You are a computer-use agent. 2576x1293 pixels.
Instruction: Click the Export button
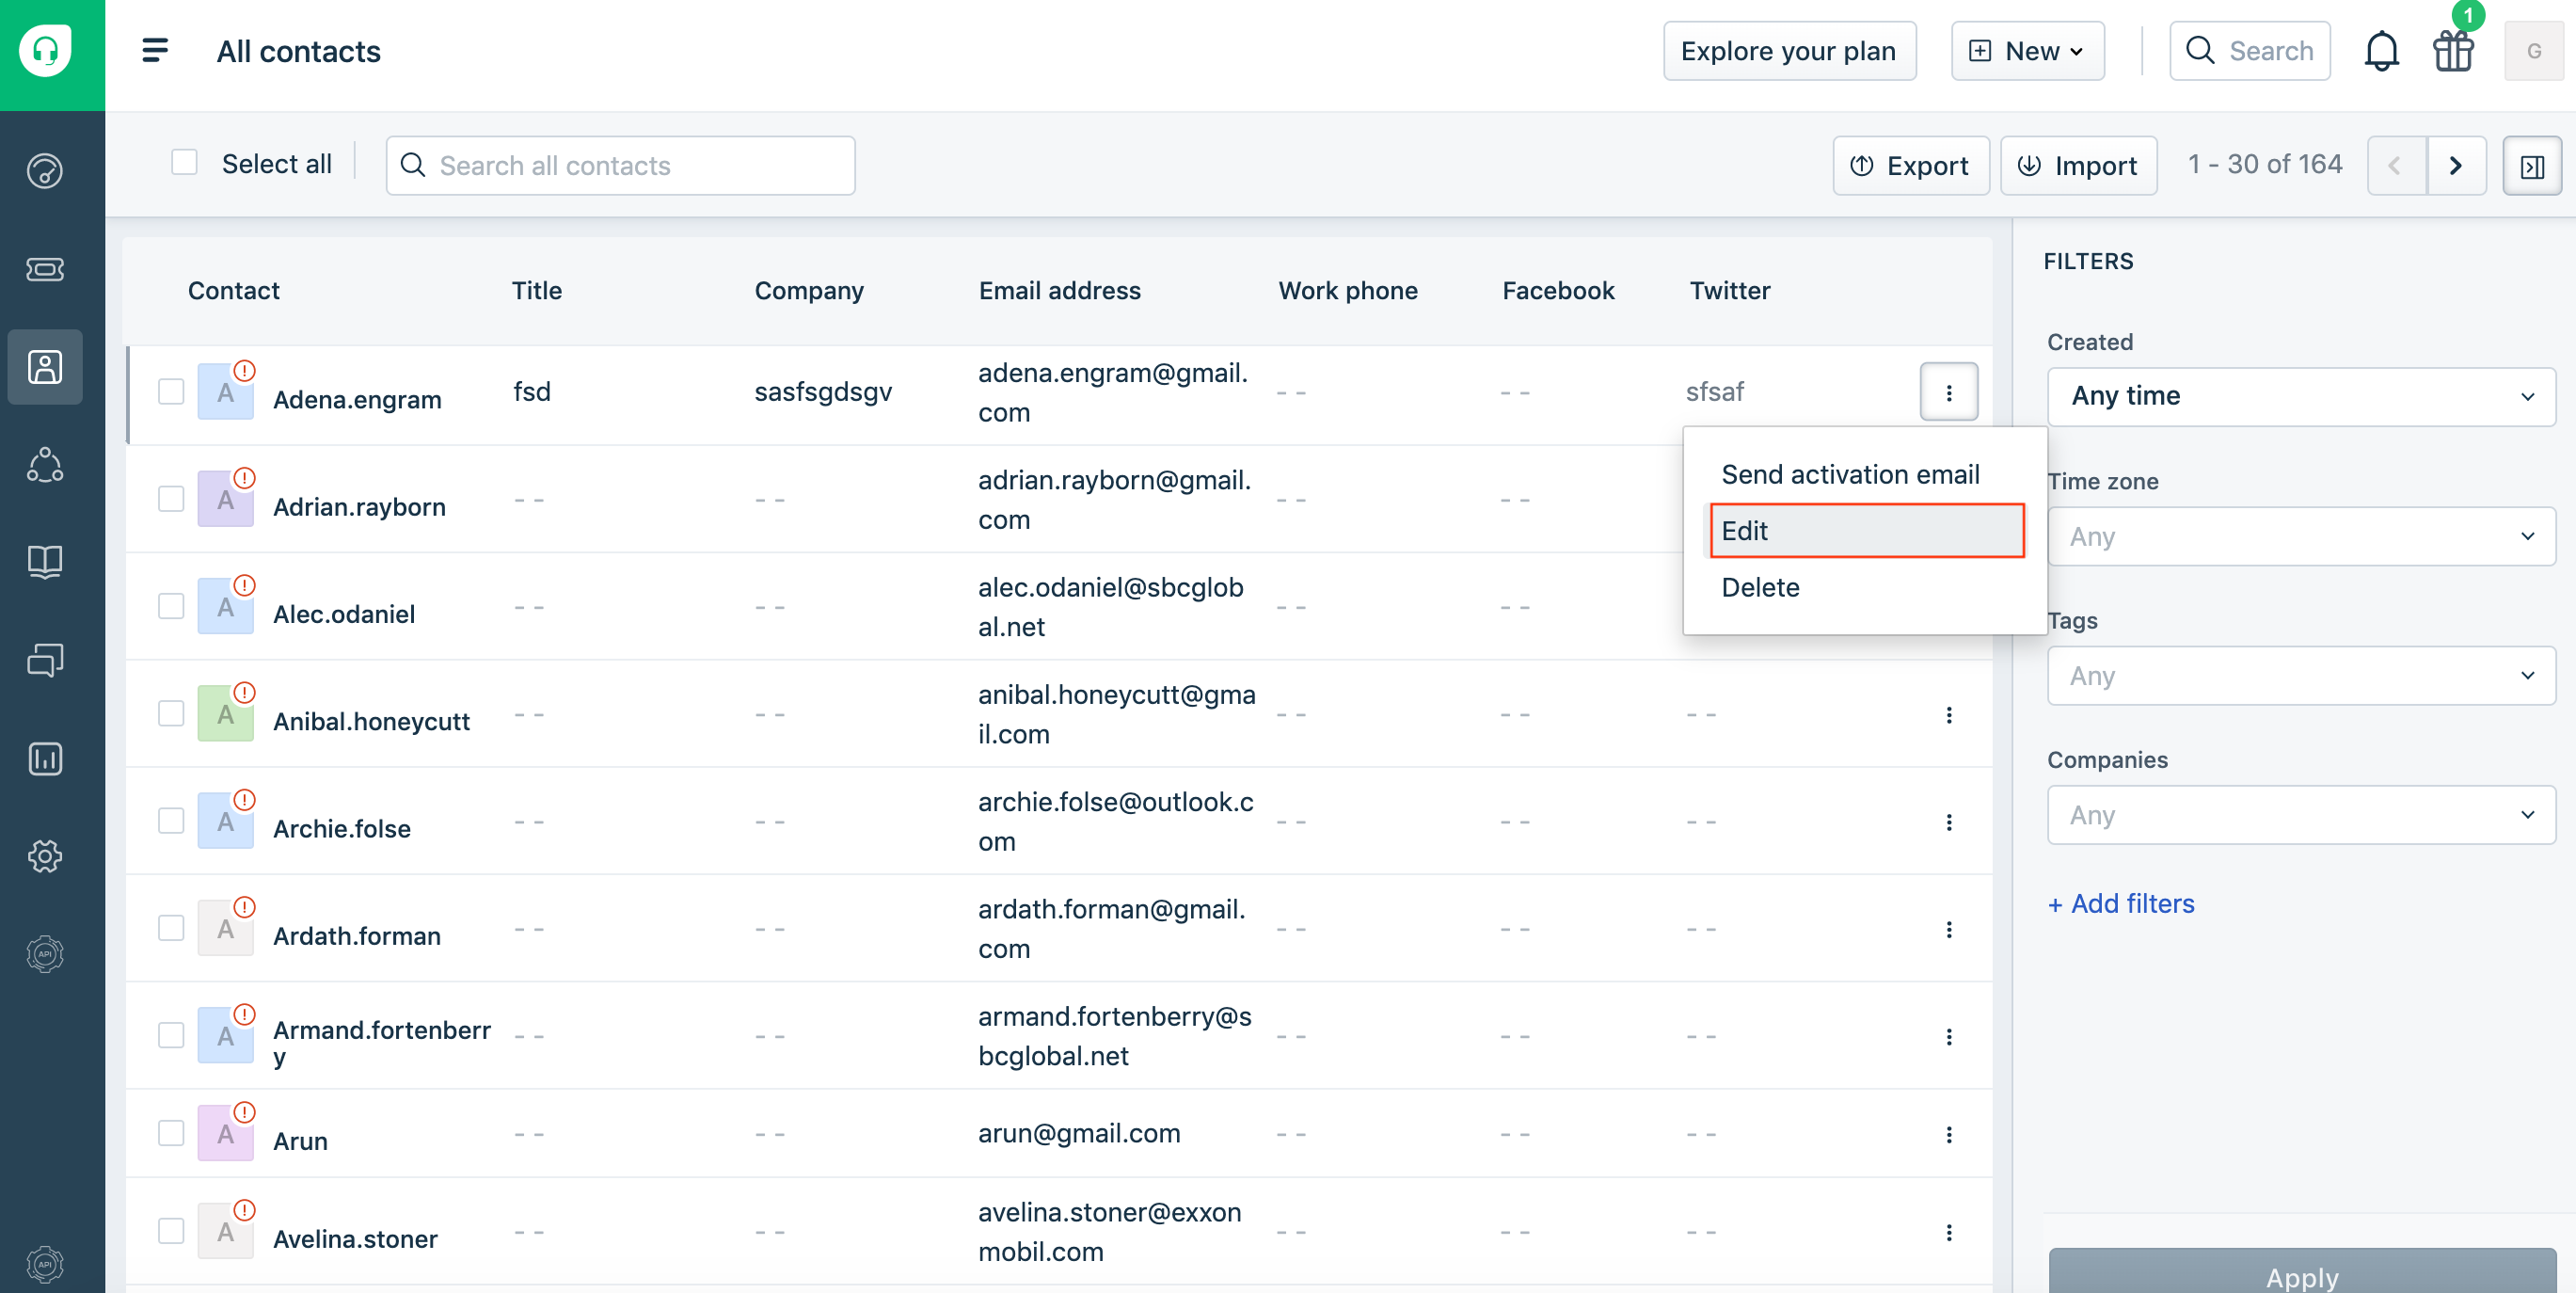tap(1911, 165)
